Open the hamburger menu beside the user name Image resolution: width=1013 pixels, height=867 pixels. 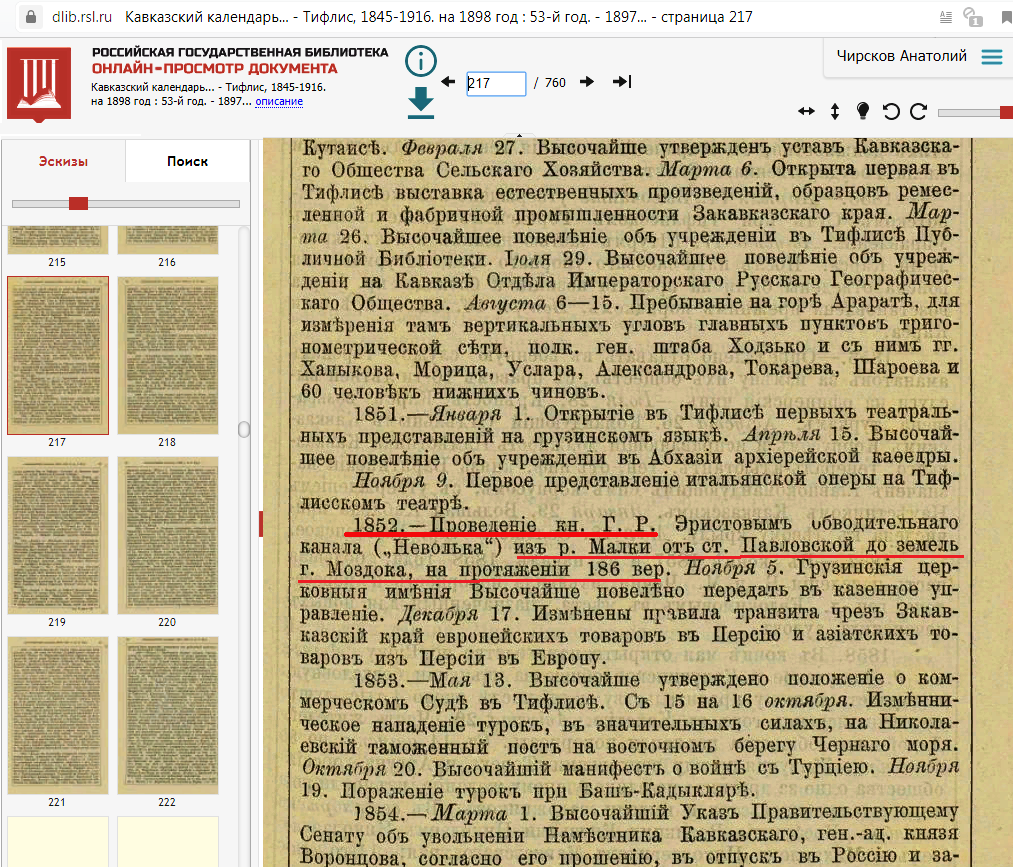[992, 57]
